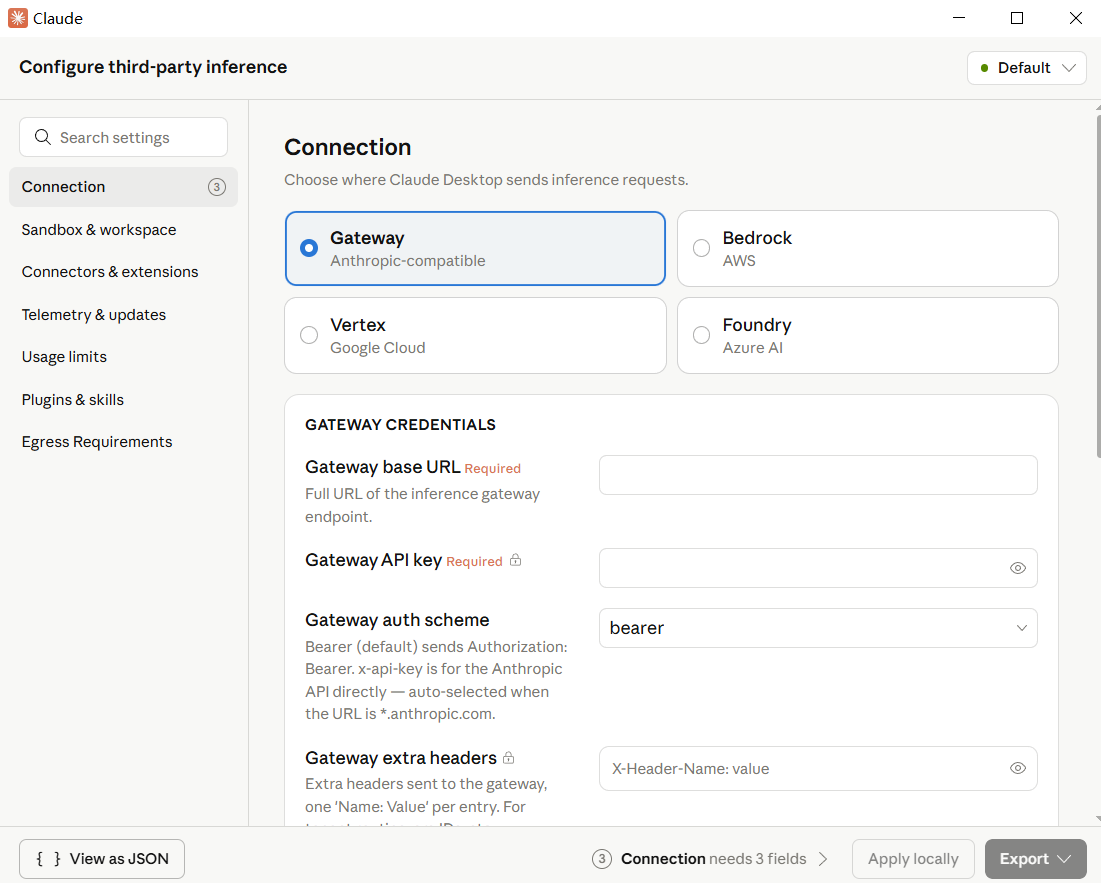
Task: Click the Claude app logo icon
Action: coord(18,18)
